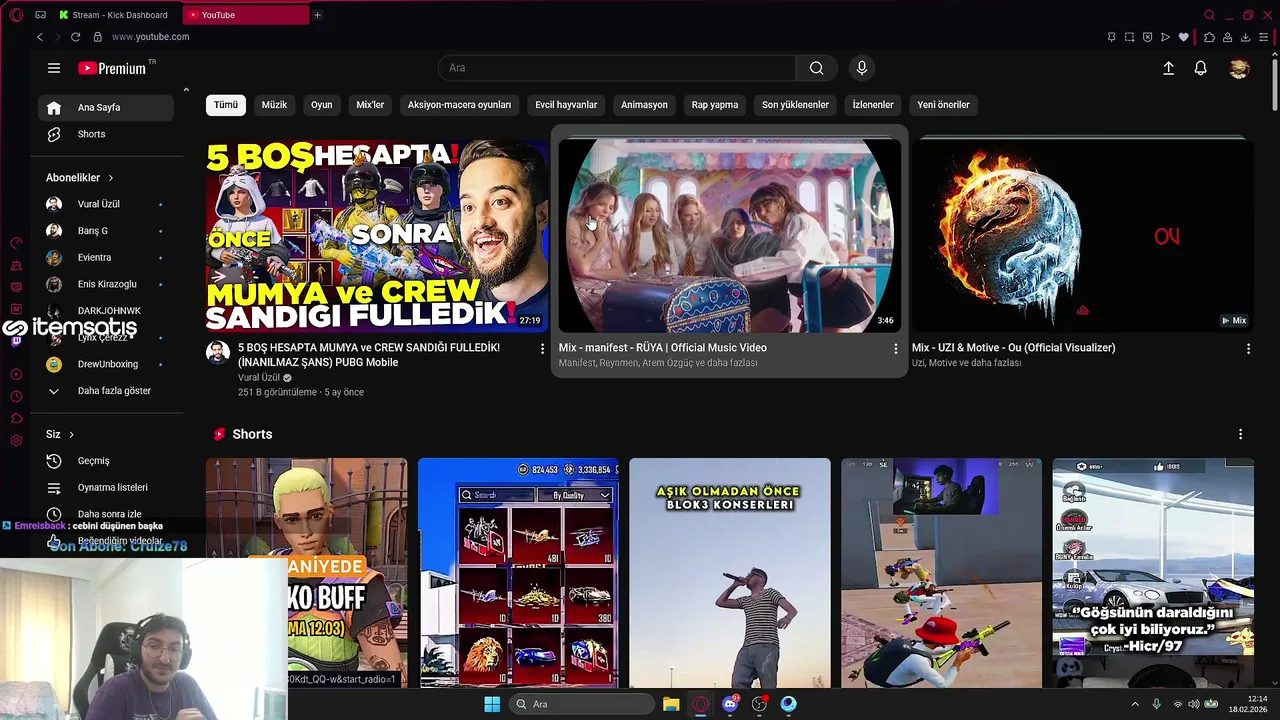
Task: Open options for manifest RÜYA mix
Action: pos(896,349)
